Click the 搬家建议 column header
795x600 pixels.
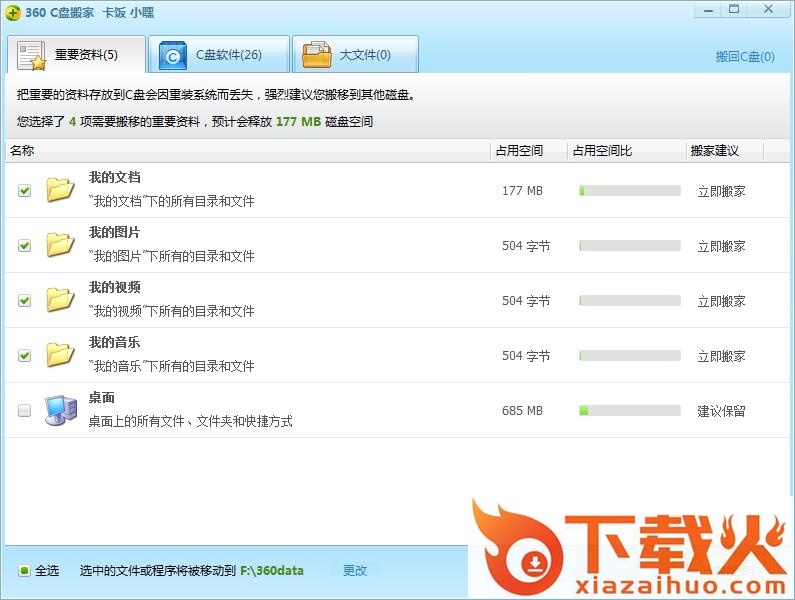tap(714, 151)
